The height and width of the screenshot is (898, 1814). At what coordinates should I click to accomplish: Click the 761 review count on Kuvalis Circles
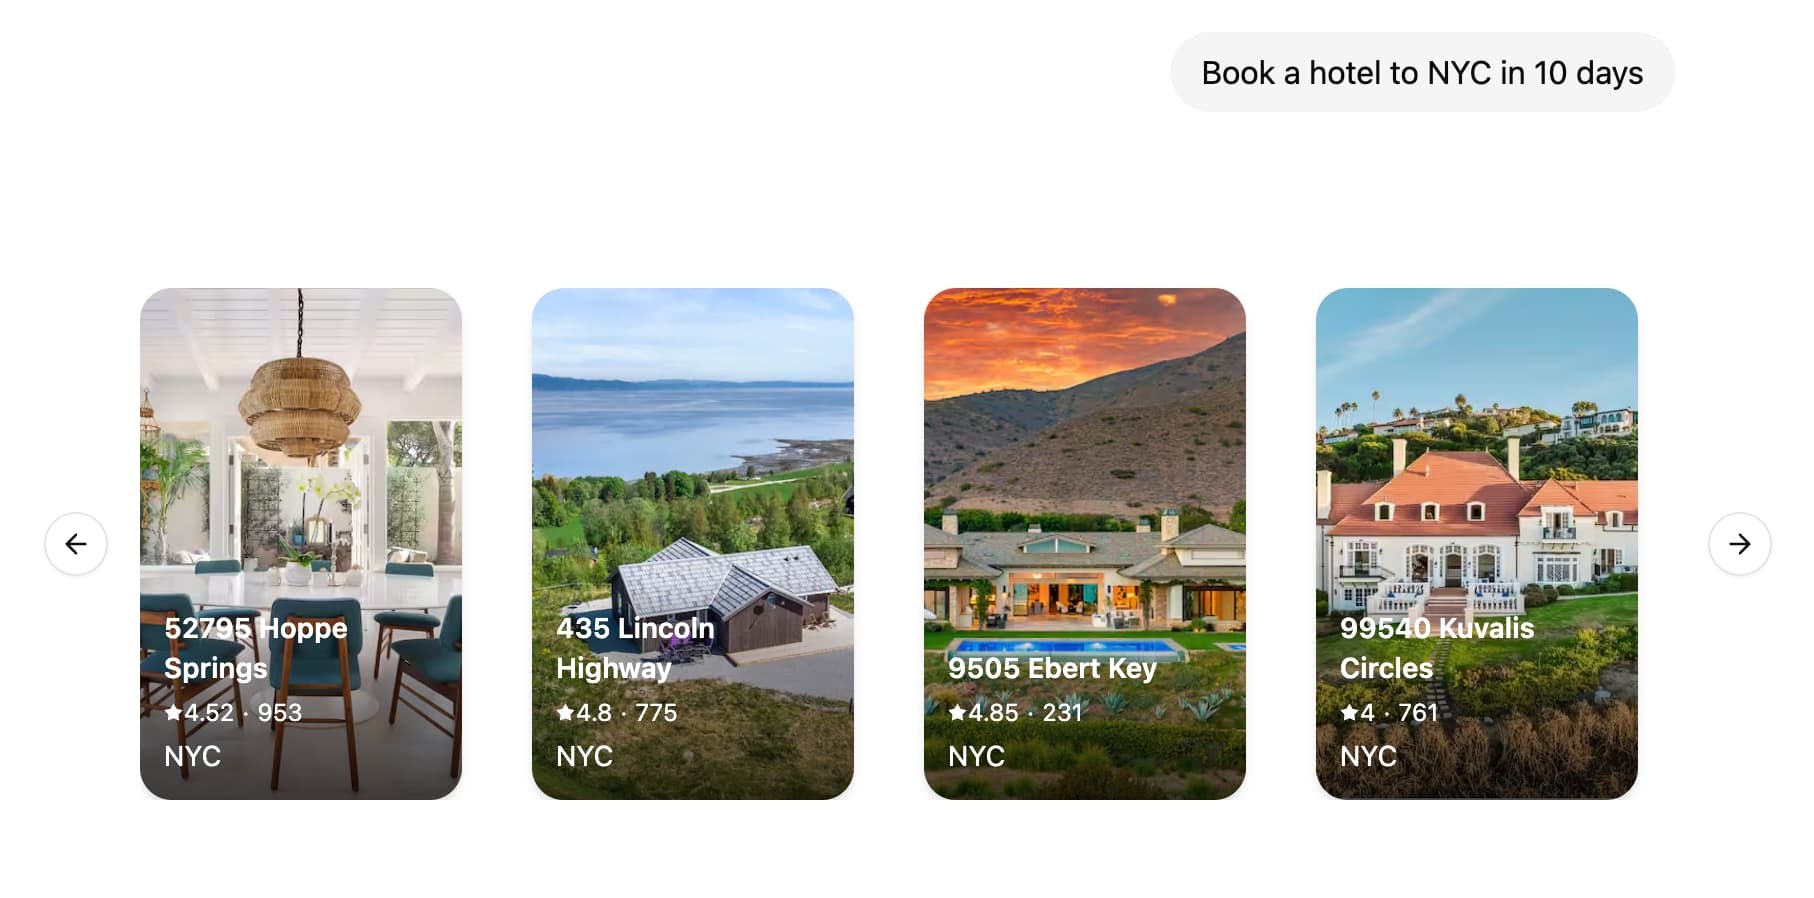tap(1420, 713)
